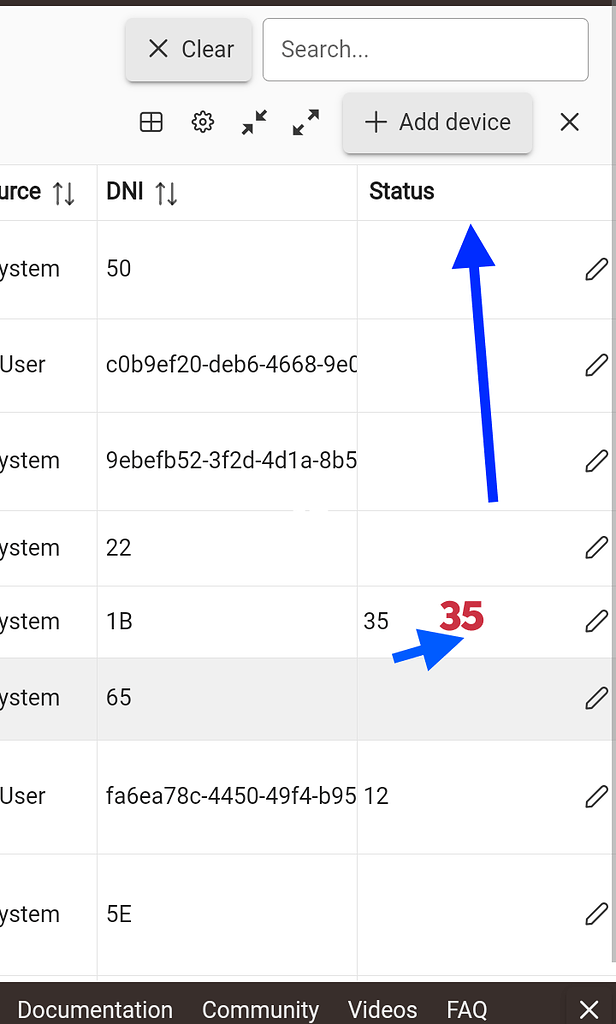Edit the User device starting with fa6ea78c
Image resolution: width=616 pixels, height=1024 pixels.
click(597, 795)
